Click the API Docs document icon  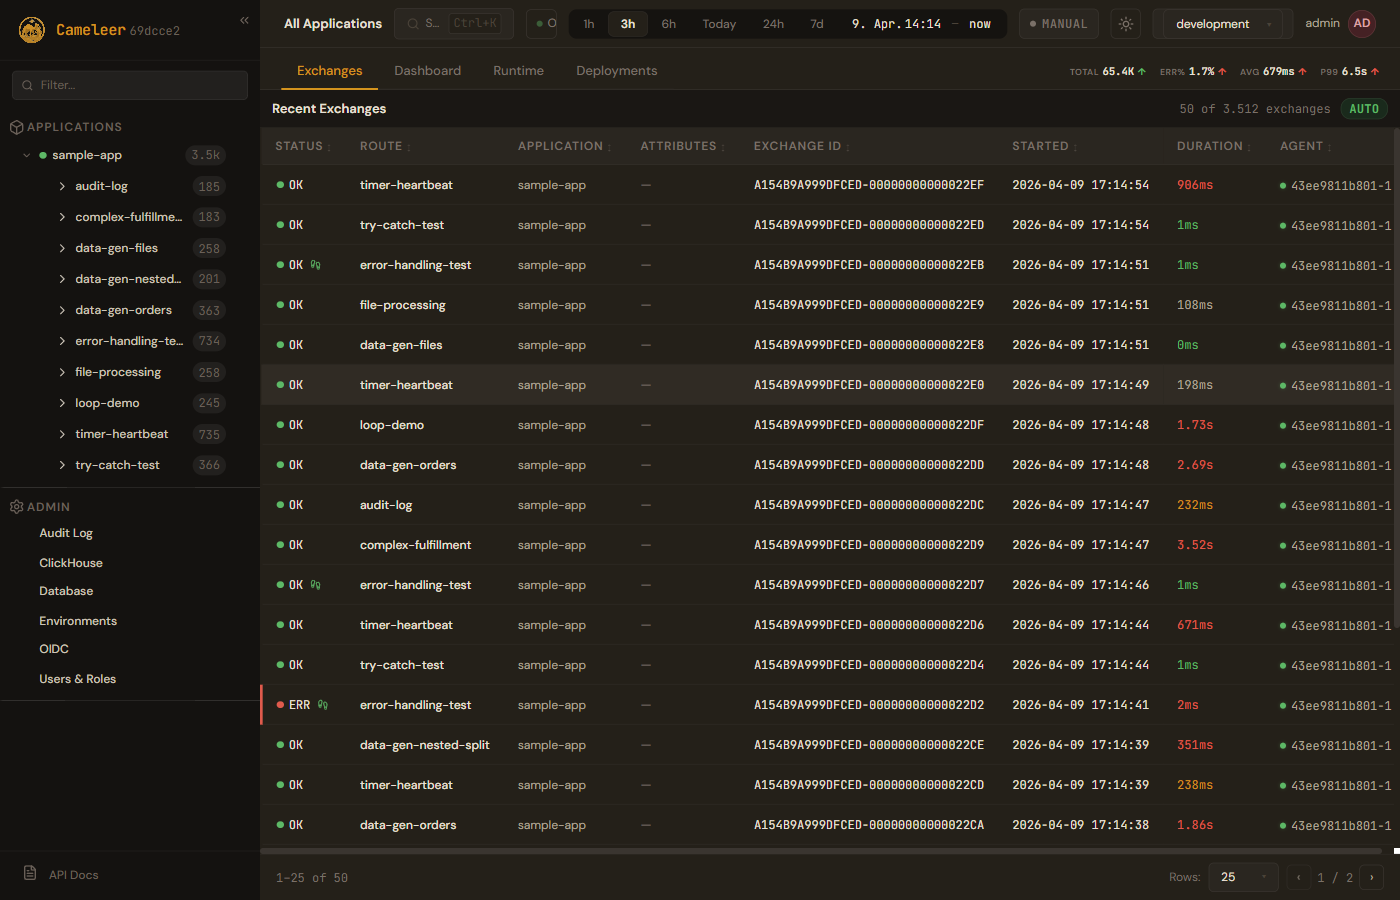(30, 874)
